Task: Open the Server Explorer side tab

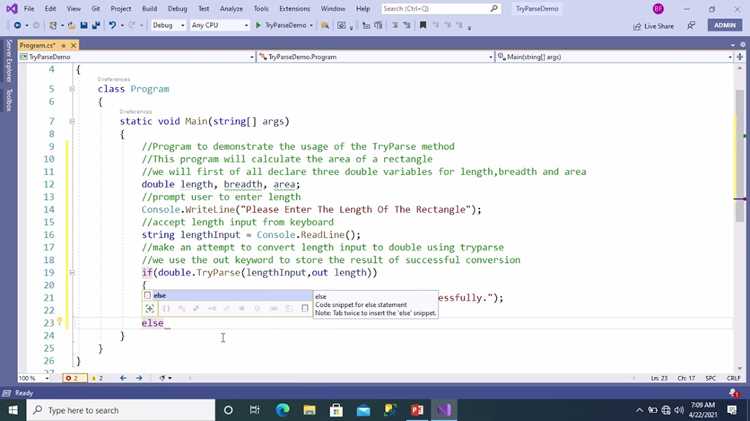Action: tap(8, 61)
